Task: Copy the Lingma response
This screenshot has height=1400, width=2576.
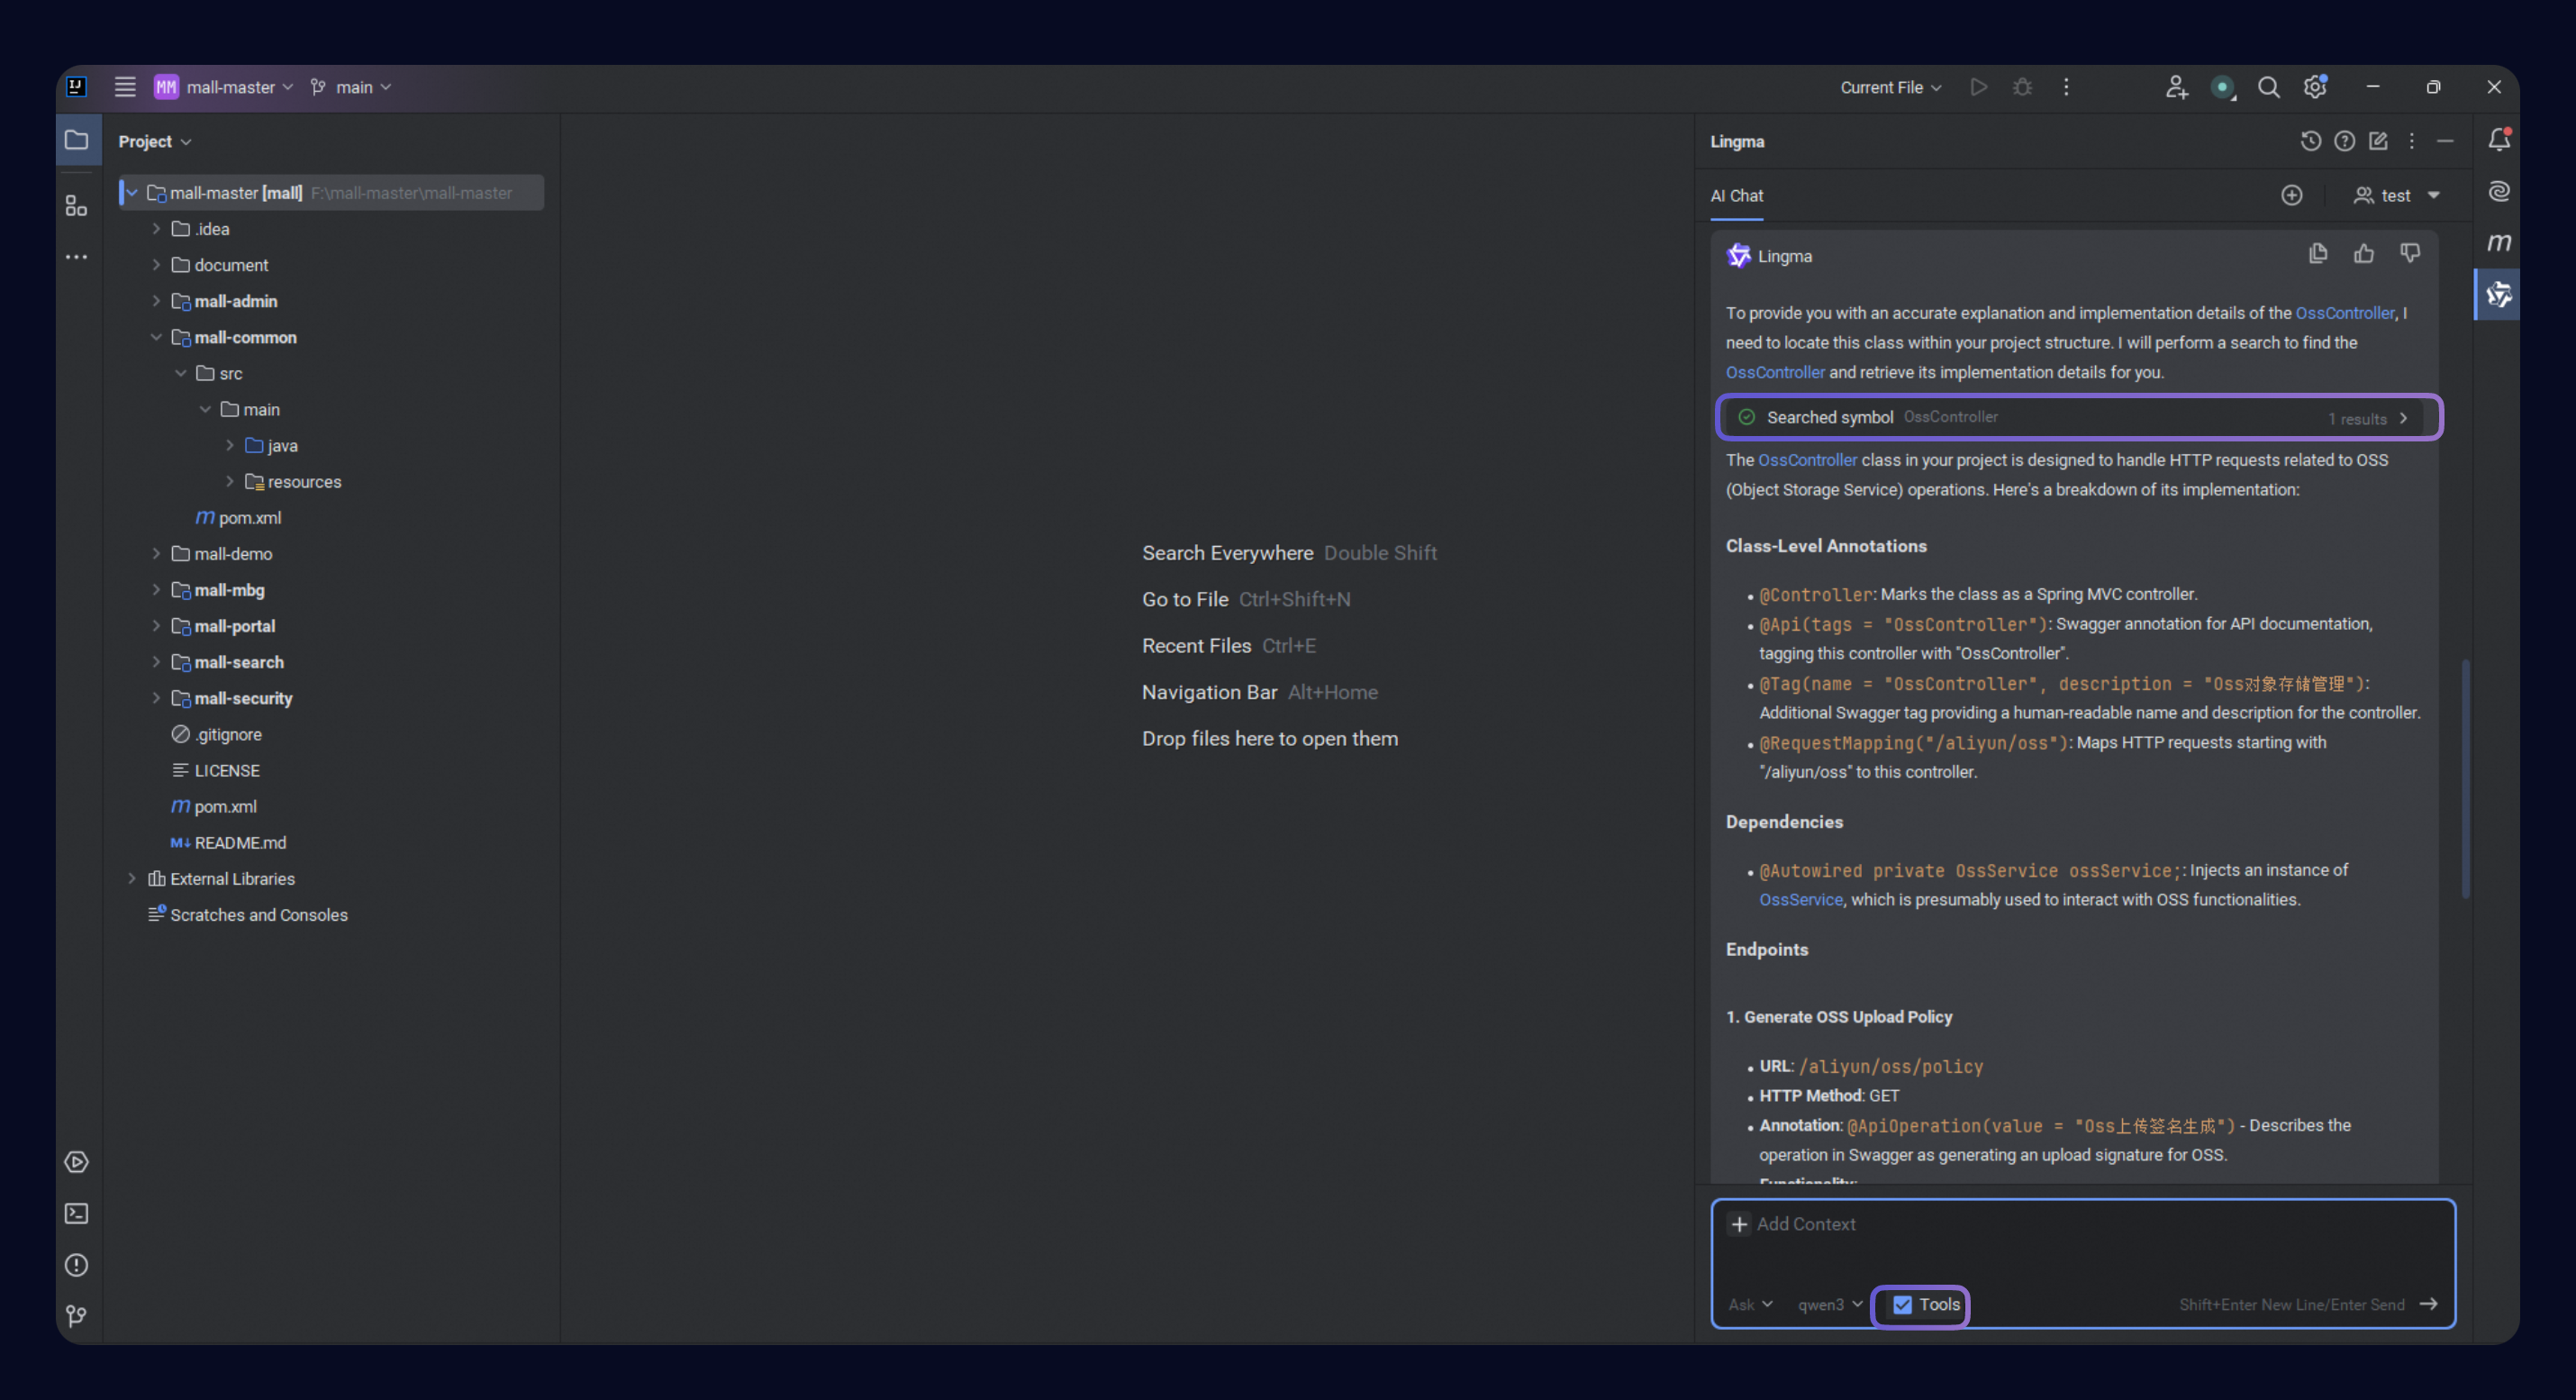Action: click(2318, 254)
